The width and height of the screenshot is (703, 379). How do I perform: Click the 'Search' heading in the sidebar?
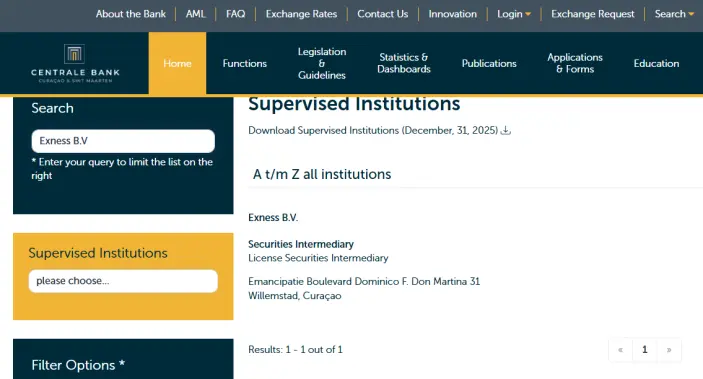(x=52, y=108)
